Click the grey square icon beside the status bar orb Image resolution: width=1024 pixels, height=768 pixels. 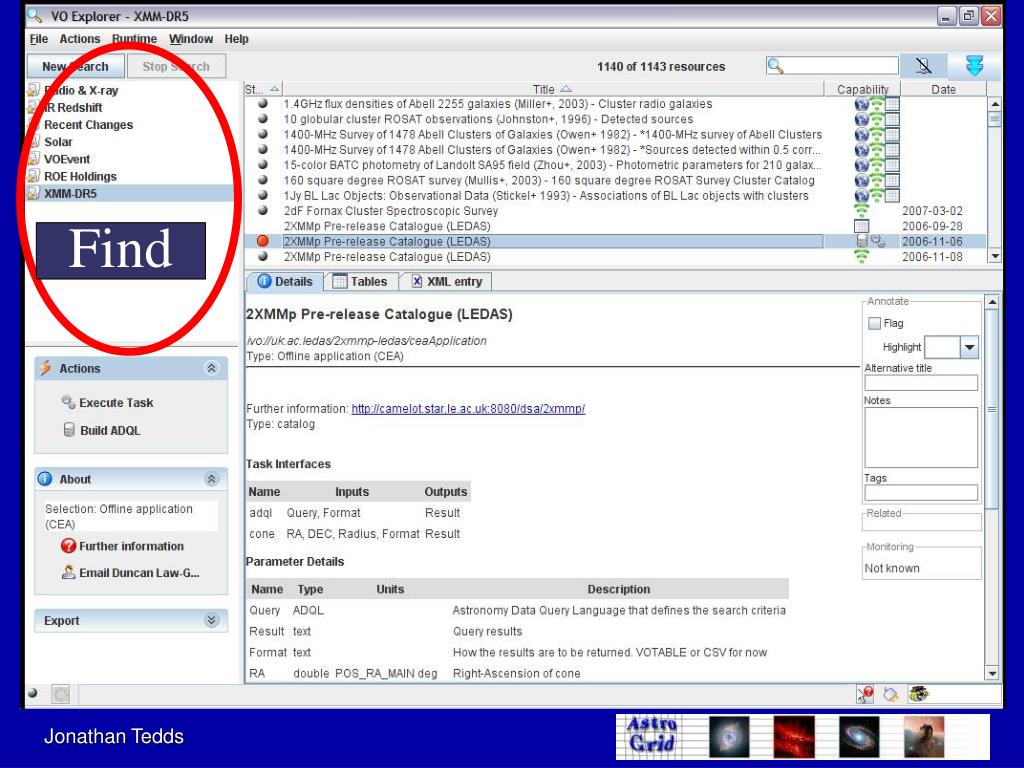tap(60, 694)
